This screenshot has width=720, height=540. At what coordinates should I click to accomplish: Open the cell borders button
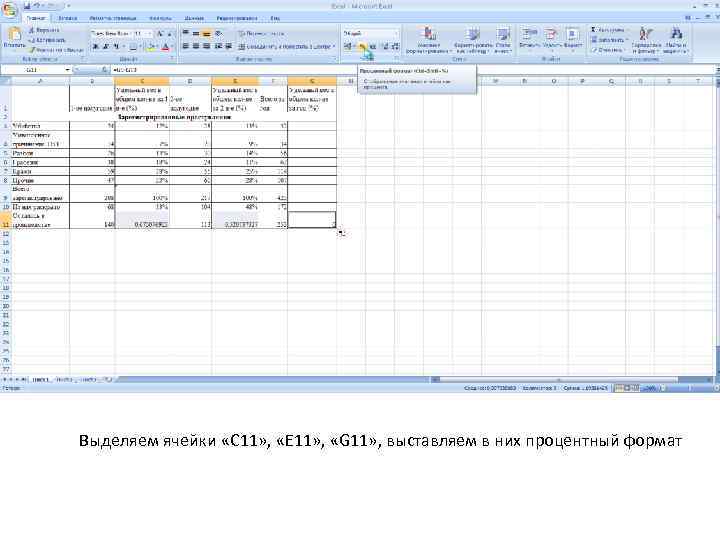click(133, 47)
